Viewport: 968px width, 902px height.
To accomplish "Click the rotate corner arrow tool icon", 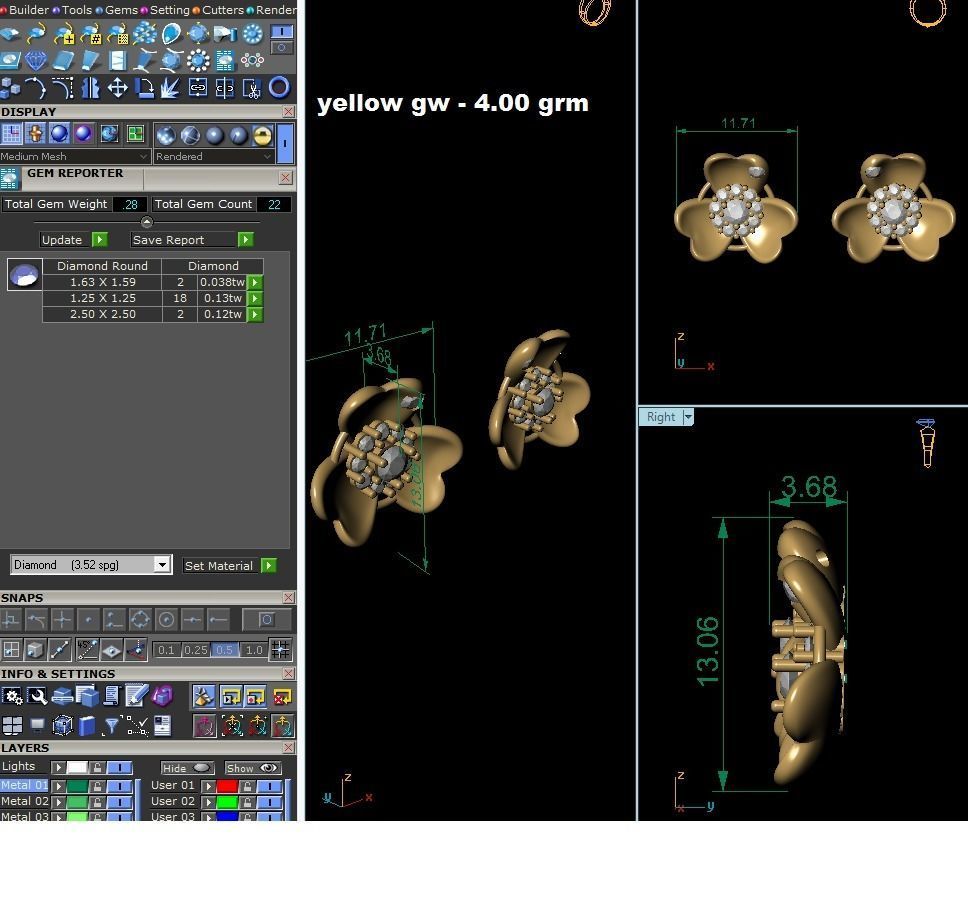I will (144, 88).
